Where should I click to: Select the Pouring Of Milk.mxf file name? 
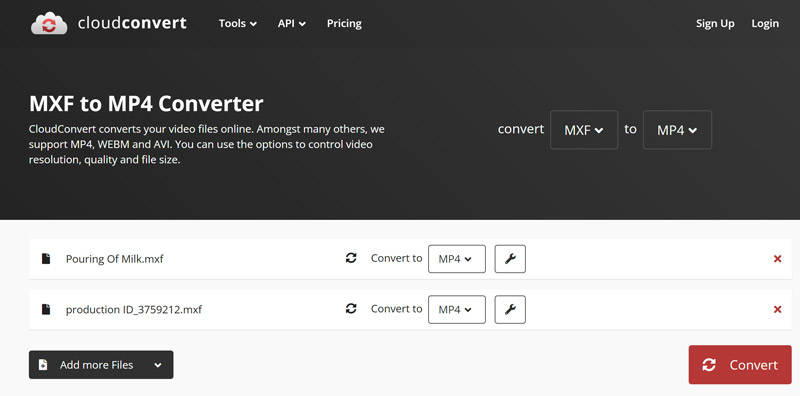(x=115, y=259)
